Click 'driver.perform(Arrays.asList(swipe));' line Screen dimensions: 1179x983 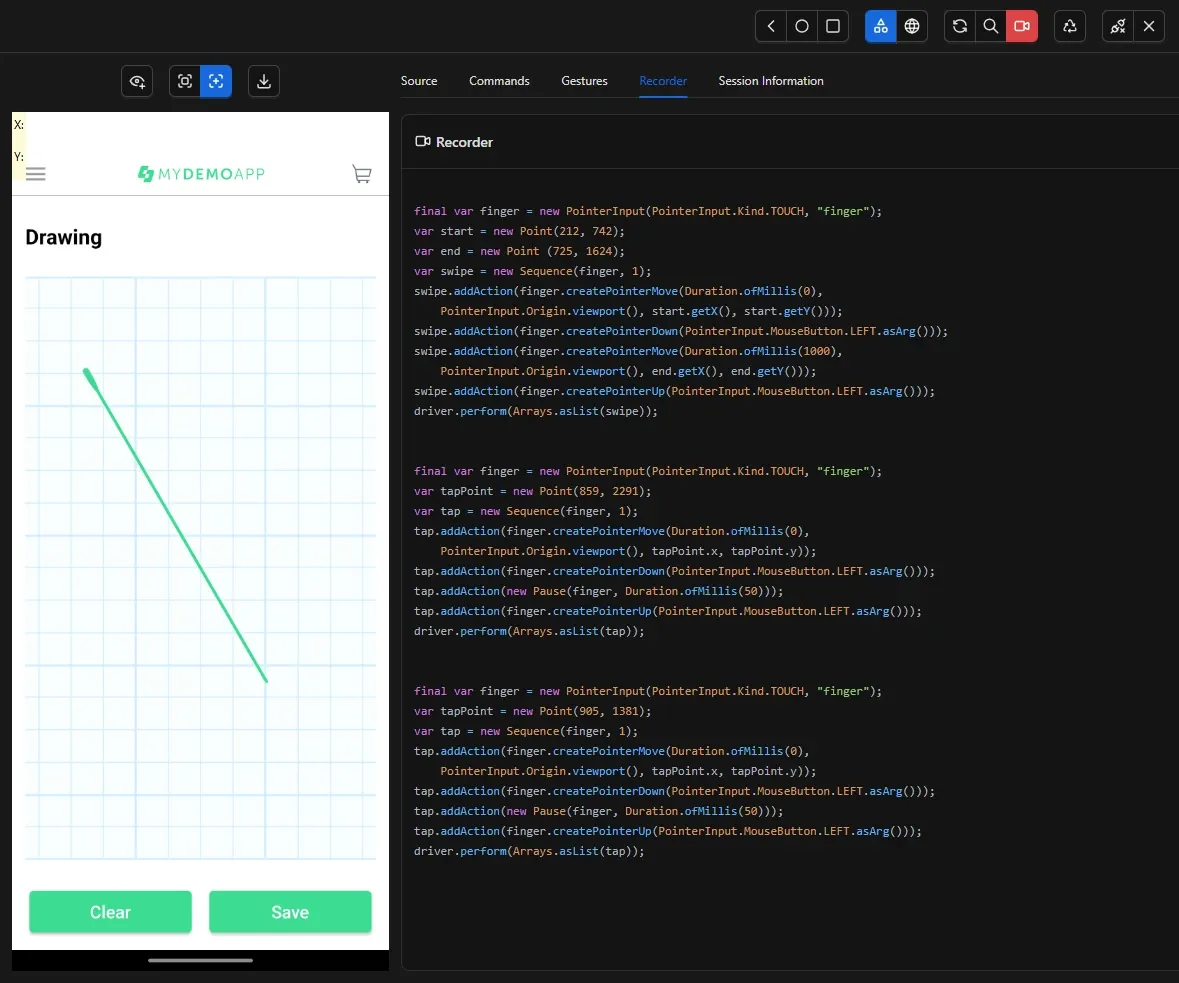coord(535,411)
